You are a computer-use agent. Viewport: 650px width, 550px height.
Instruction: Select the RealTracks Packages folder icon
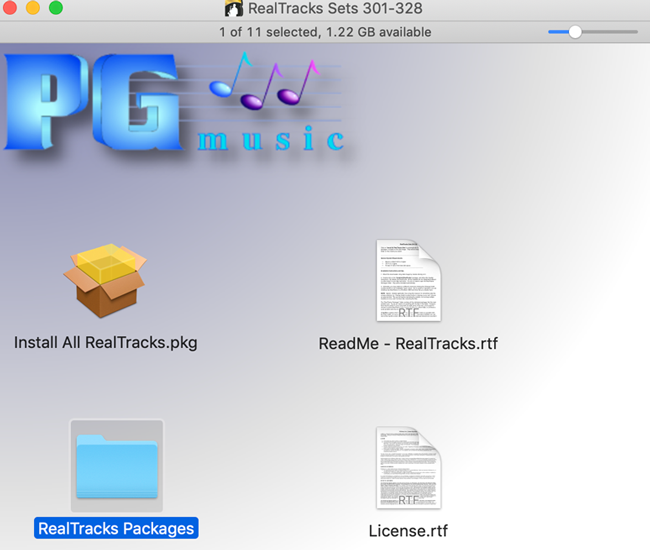(x=117, y=466)
